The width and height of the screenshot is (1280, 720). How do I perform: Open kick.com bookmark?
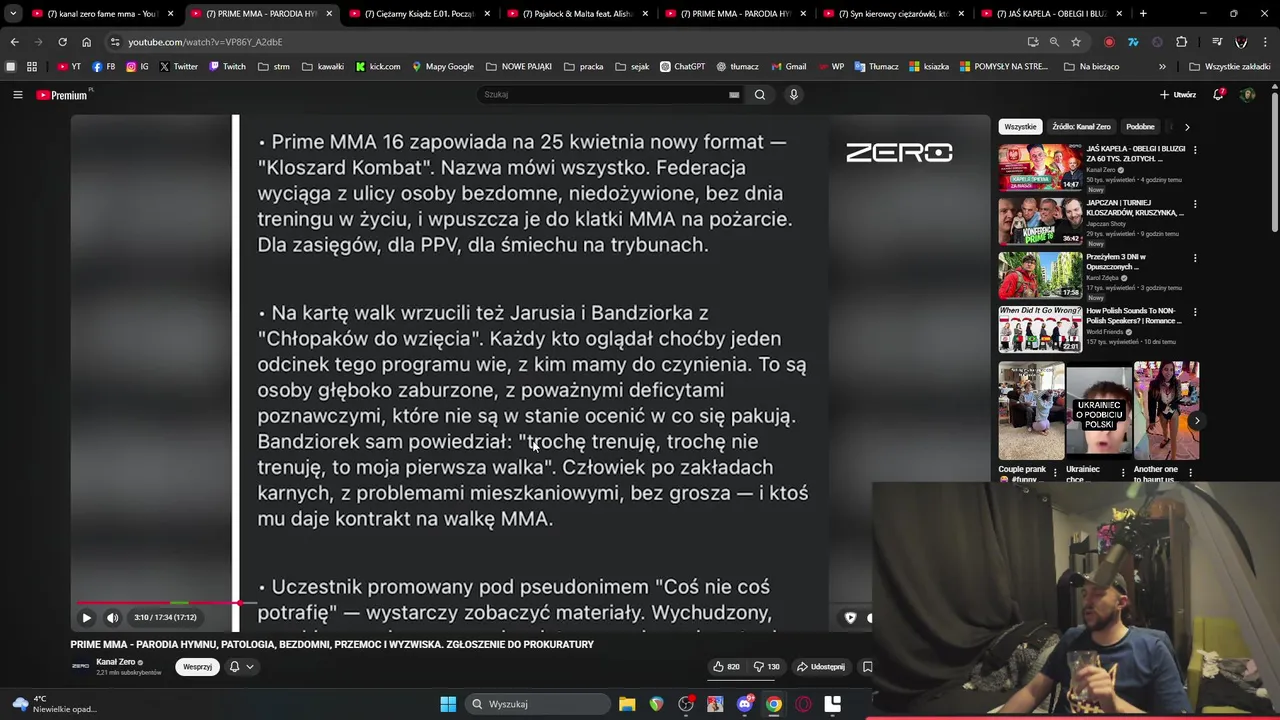(378, 67)
